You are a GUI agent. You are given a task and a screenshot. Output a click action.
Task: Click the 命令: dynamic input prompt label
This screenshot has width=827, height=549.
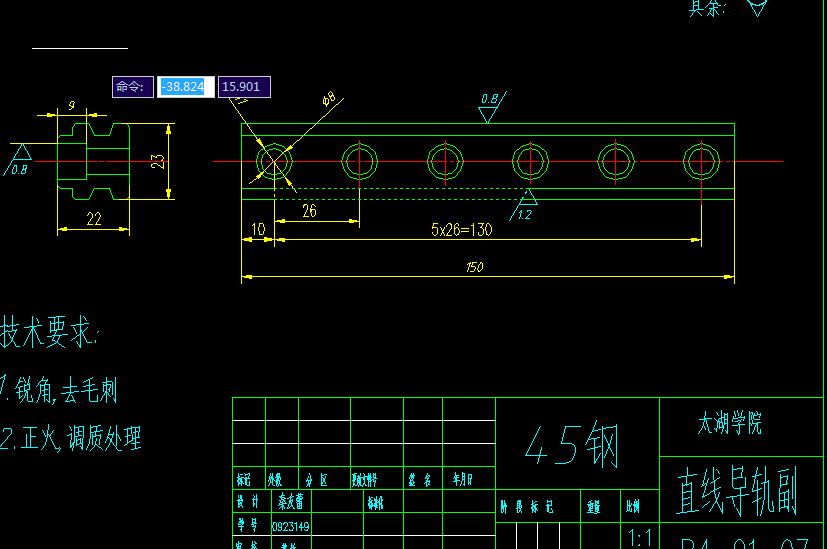133,87
